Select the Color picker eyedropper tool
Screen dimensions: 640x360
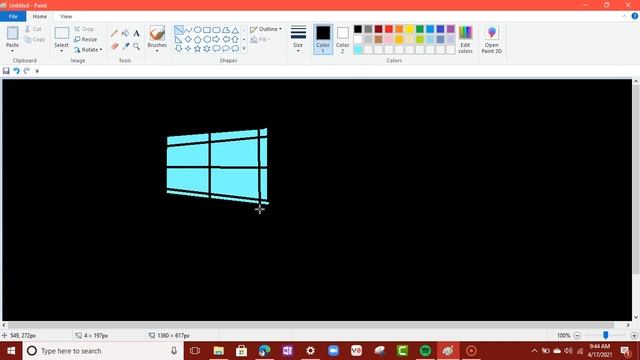(126, 46)
